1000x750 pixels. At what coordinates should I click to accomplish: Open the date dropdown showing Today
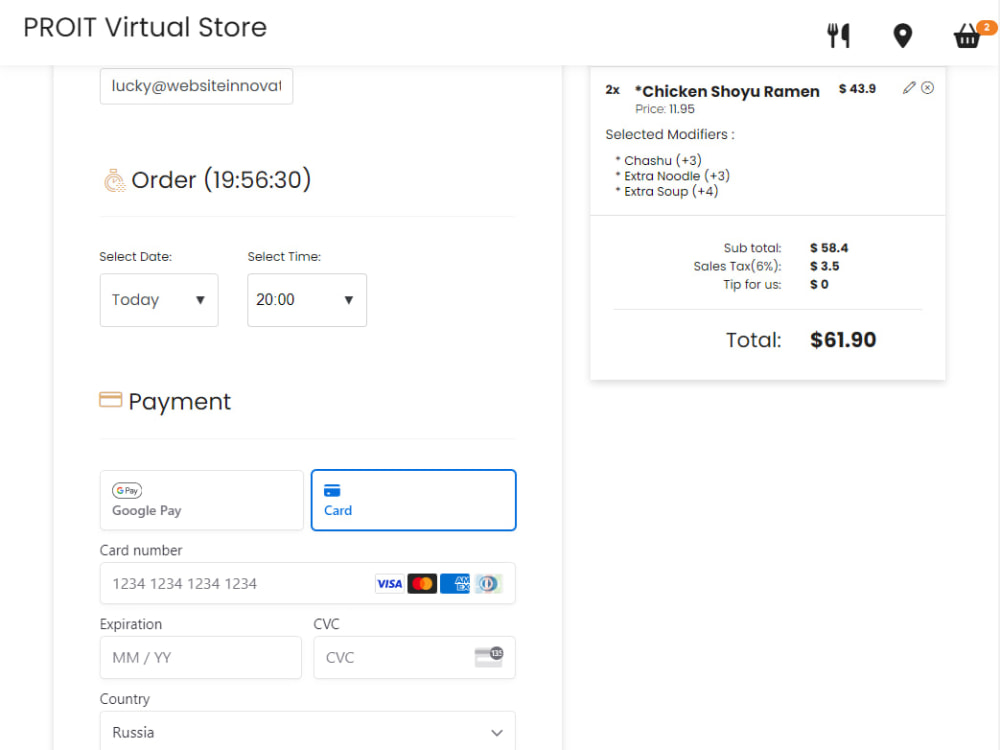coord(158,300)
